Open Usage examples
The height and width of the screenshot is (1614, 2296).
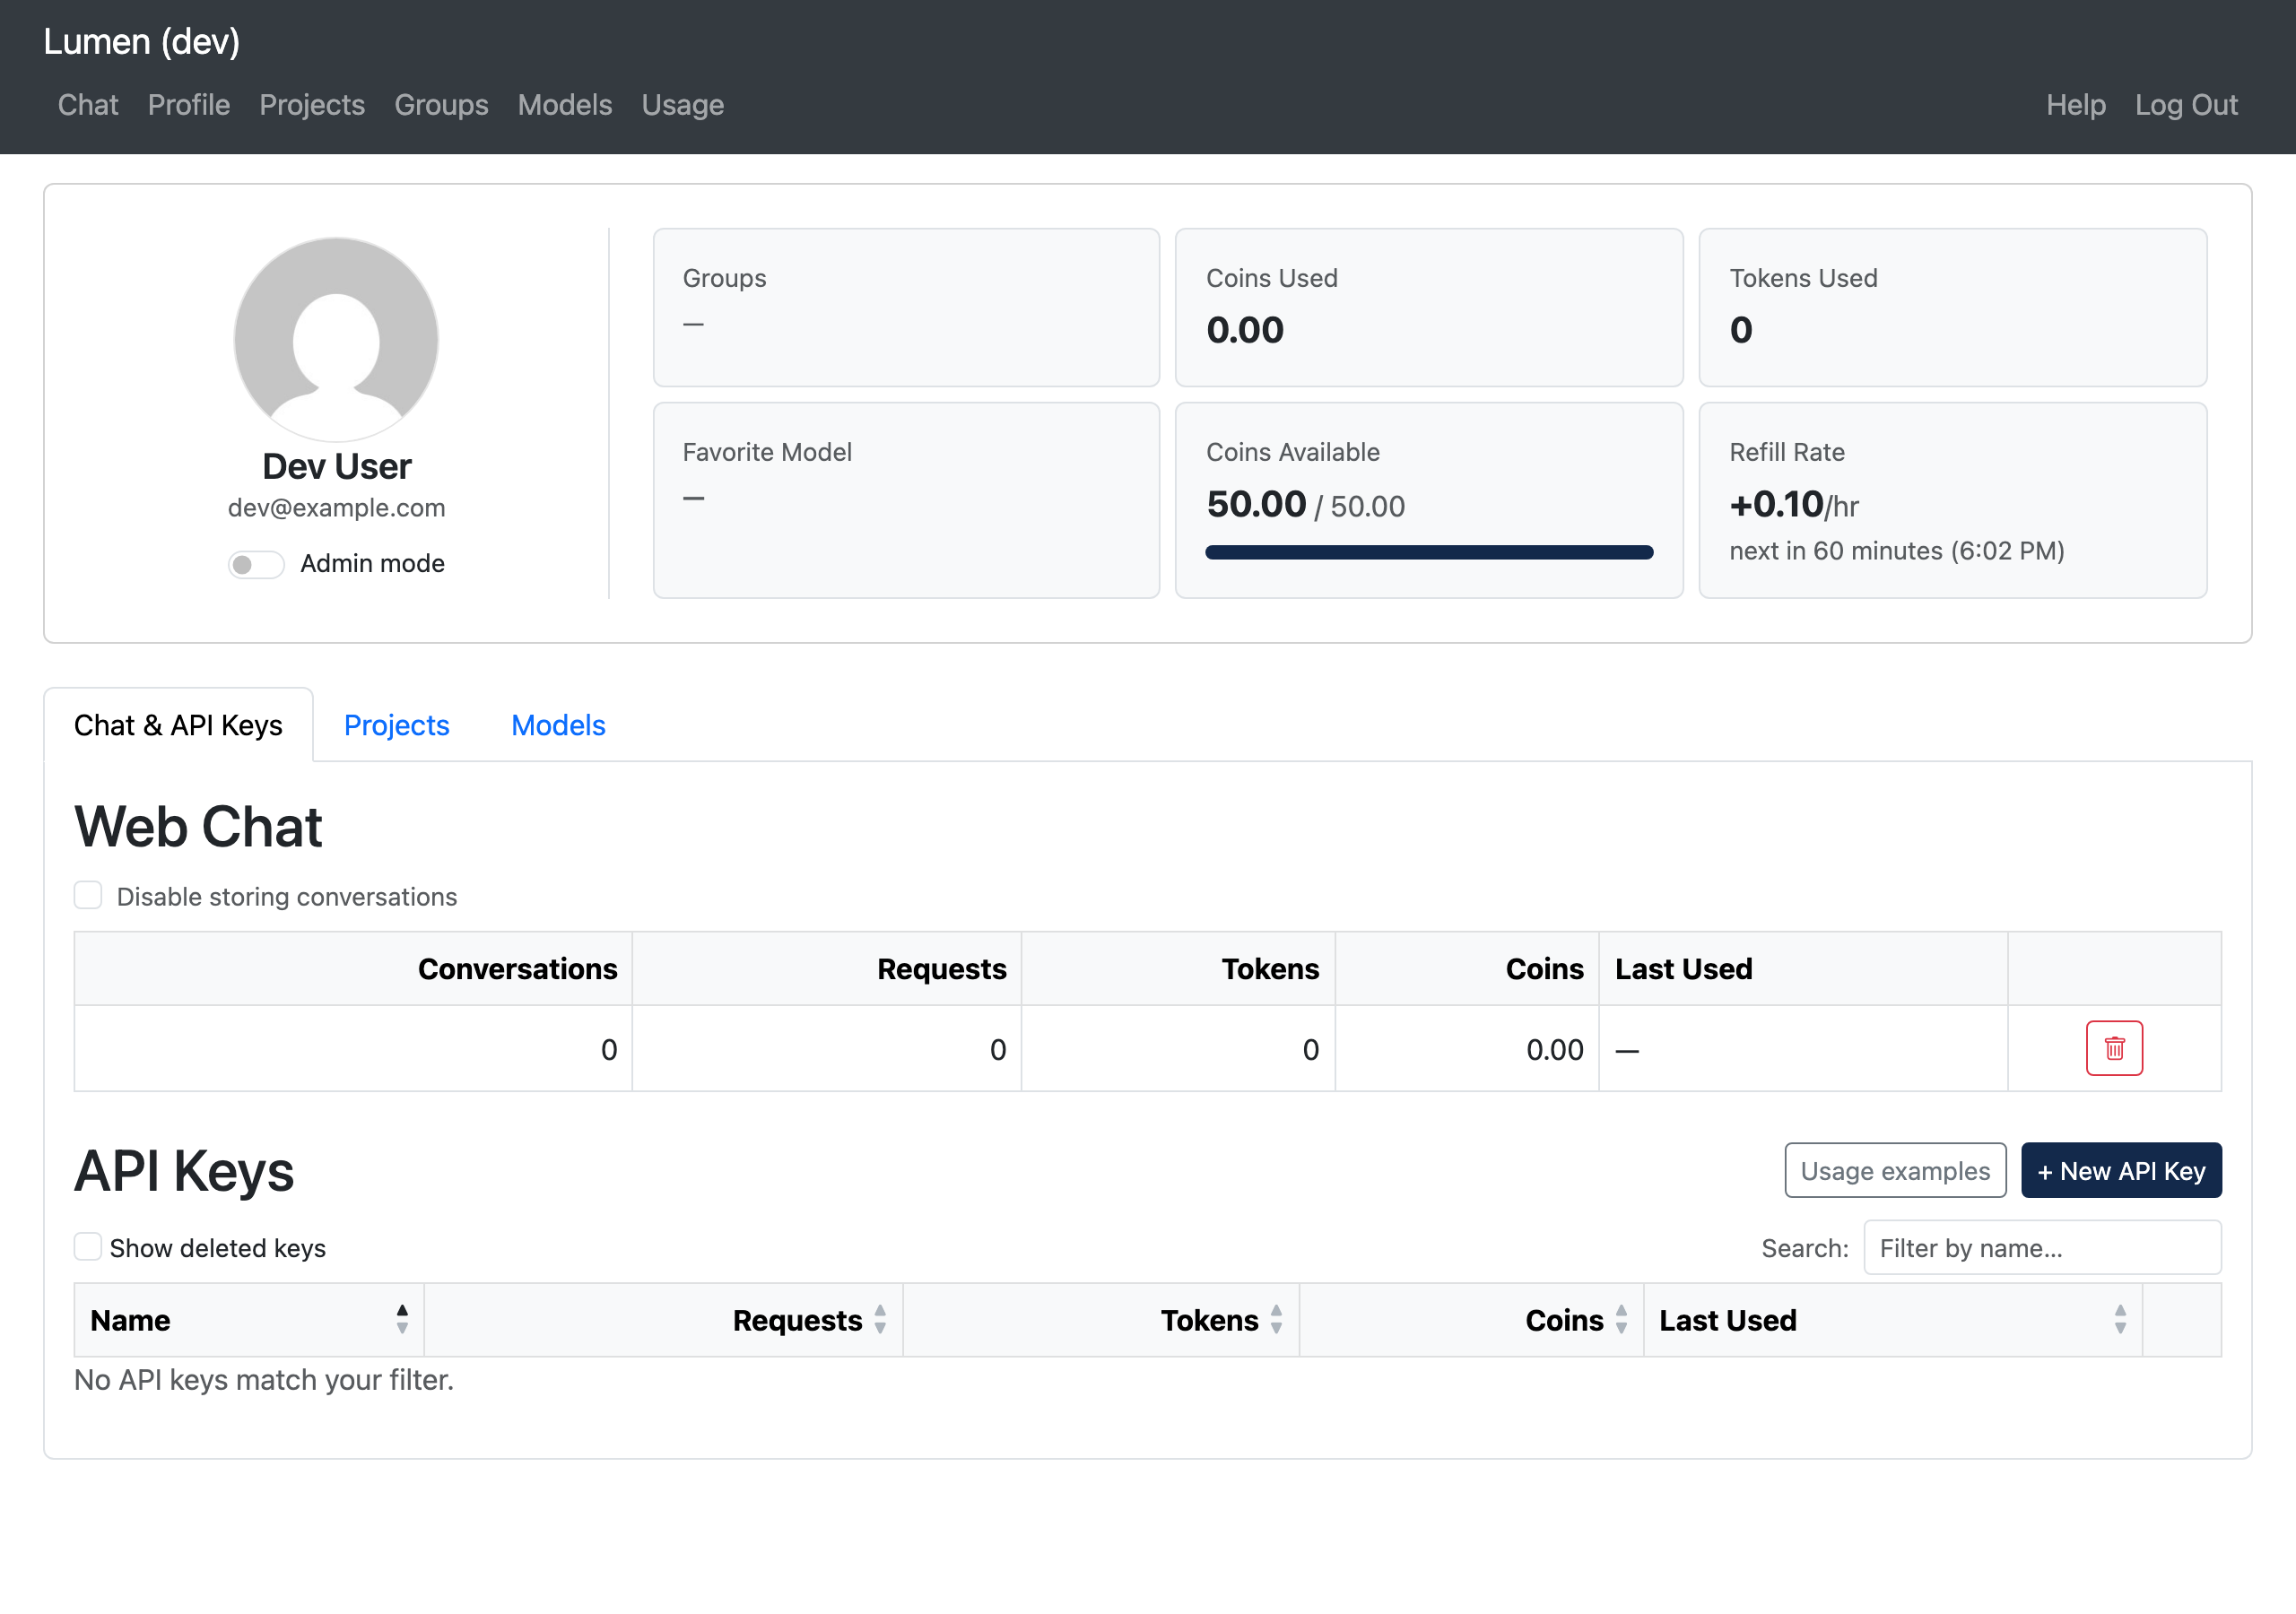pyautogui.click(x=1895, y=1170)
